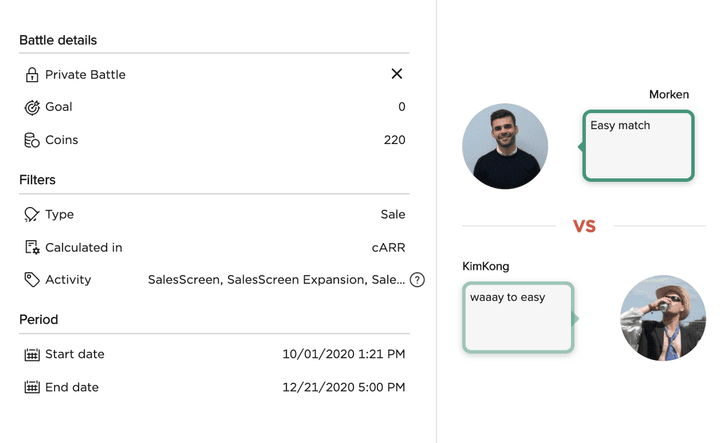720x443 pixels.
Task: Click the truncated Activity list value
Action: (x=276, y=280)
